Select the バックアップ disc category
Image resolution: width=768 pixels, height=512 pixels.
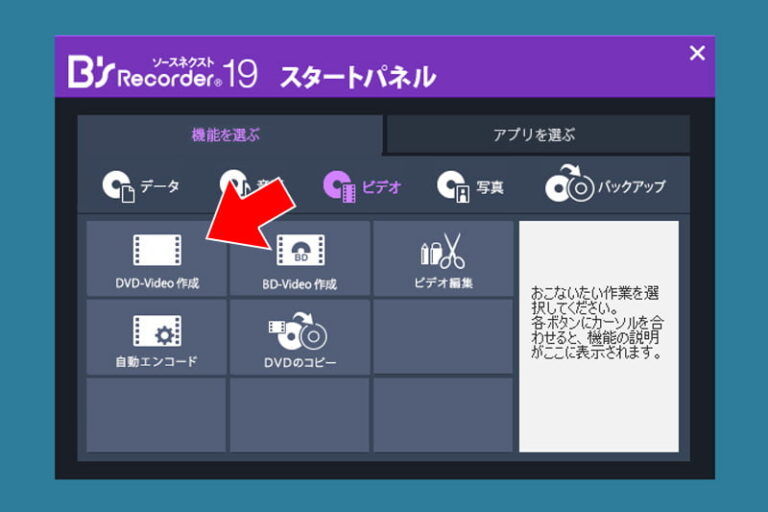[x=605, y=184]
